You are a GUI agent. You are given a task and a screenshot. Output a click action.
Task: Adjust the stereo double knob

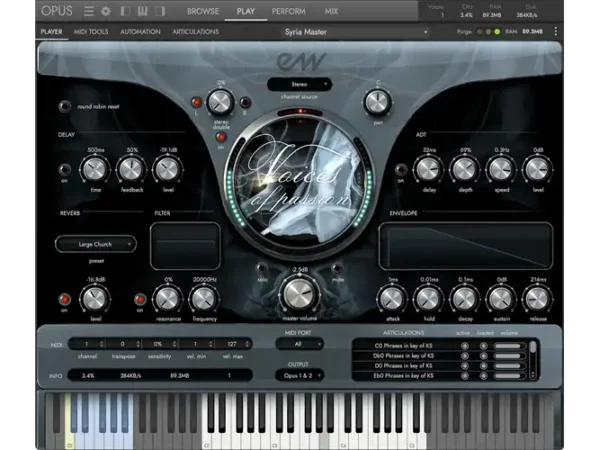coord(220,102)
